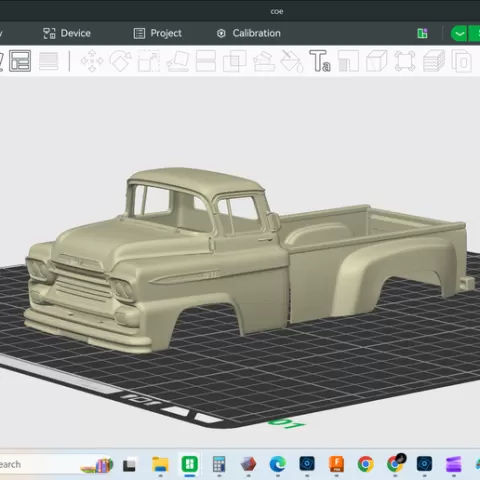Select the Rotate tool
The width and height of the screenshot is (480, 480).
click(120, 61)
